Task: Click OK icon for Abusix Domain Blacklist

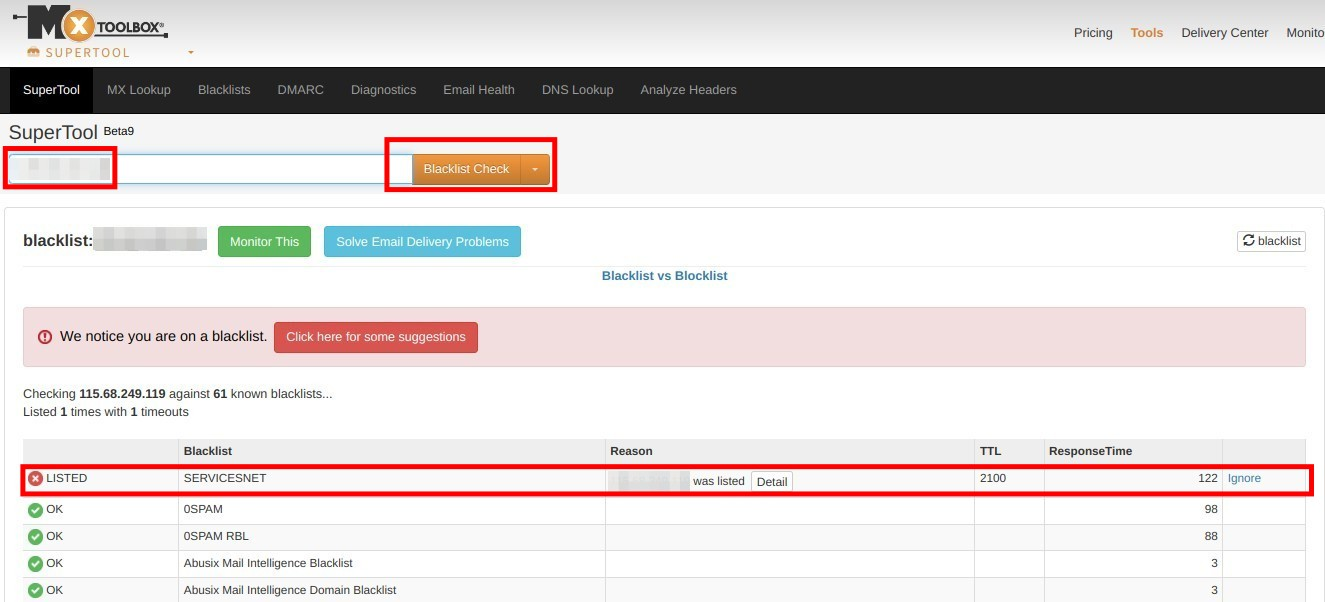Action: pyautogui.click(x=35, y=591)
